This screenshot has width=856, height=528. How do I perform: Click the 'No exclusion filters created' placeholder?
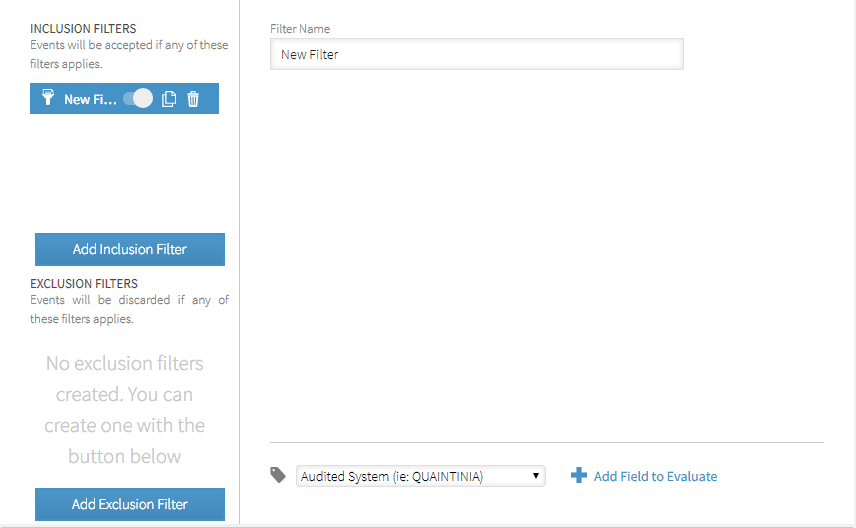(x=125, y=409)
